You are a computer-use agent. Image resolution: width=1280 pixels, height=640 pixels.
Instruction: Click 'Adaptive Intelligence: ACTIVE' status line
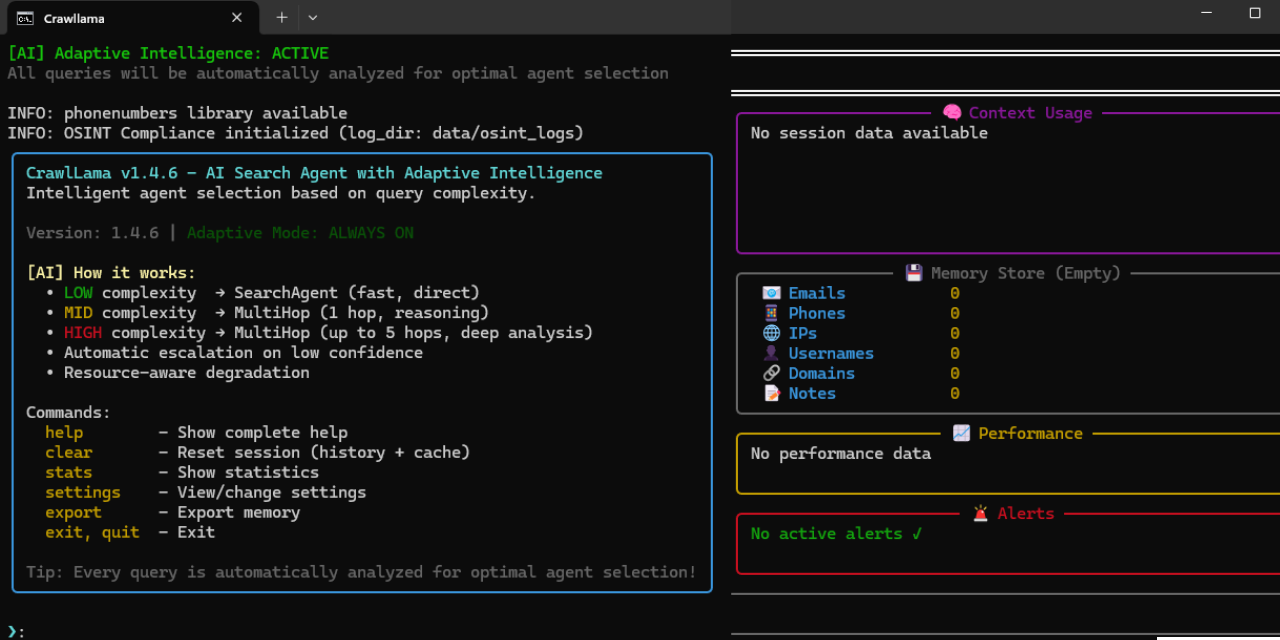[x=168, y=53]
